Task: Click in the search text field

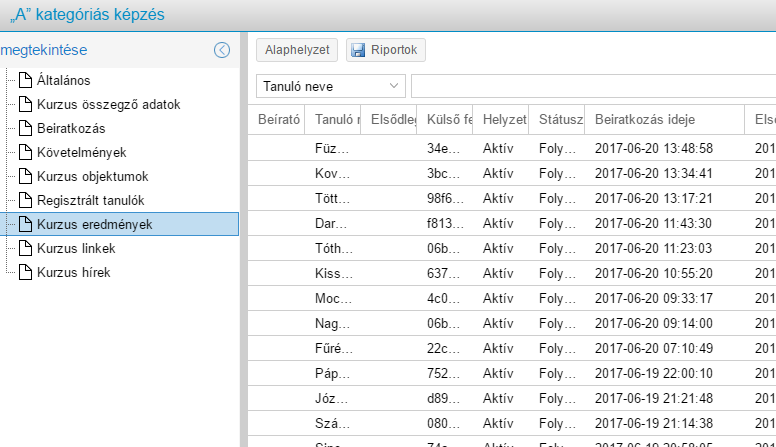Action: (x=592, y=86)
